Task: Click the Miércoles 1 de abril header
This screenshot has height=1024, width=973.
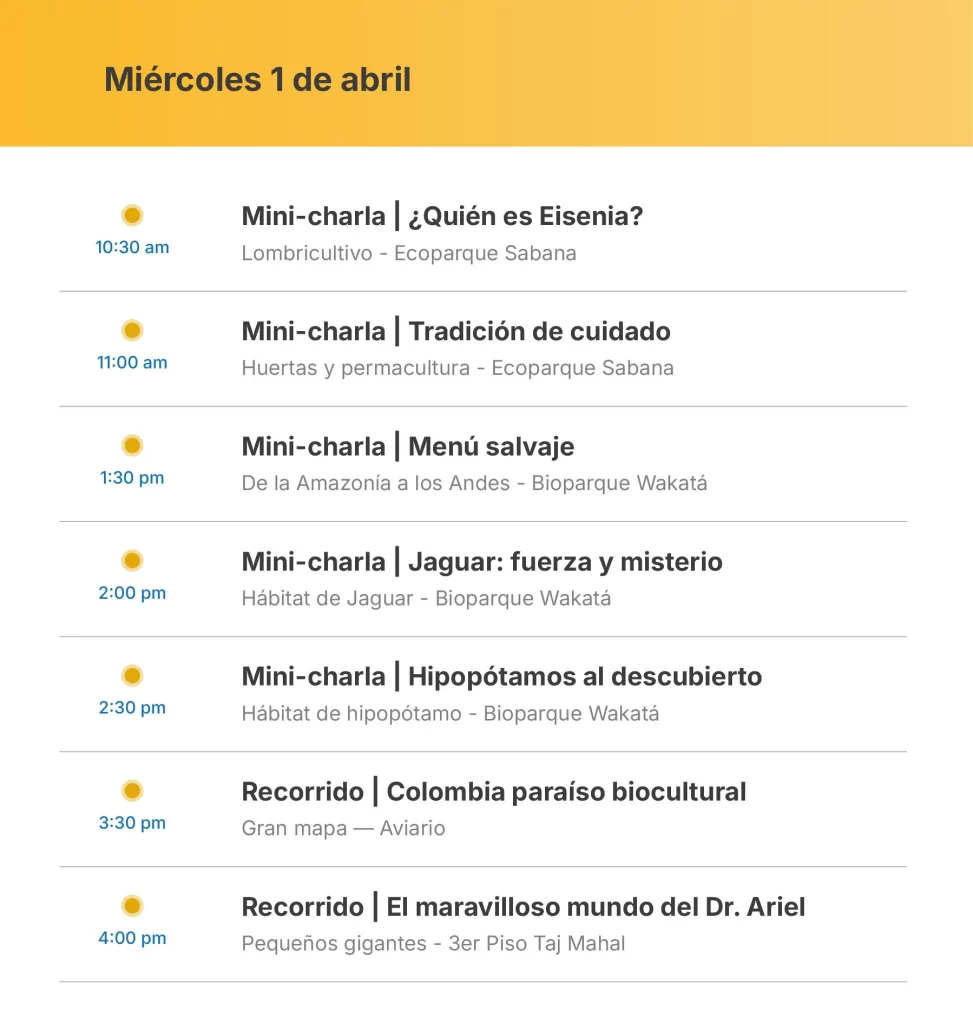Action: (x=258, y=79)
